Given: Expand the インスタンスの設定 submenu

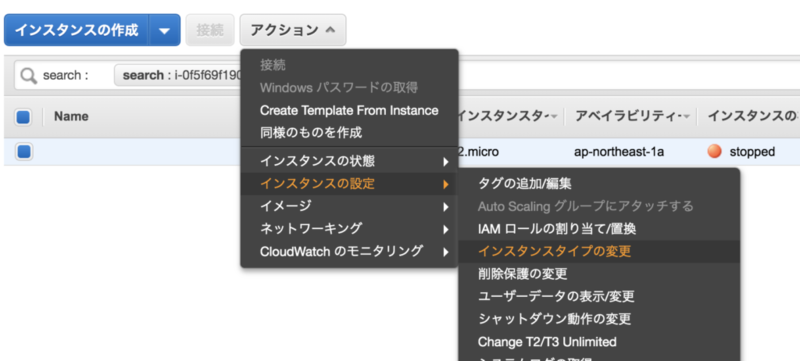Looking at the screenshot, I should pyautogui.click(x=349, y=184).
